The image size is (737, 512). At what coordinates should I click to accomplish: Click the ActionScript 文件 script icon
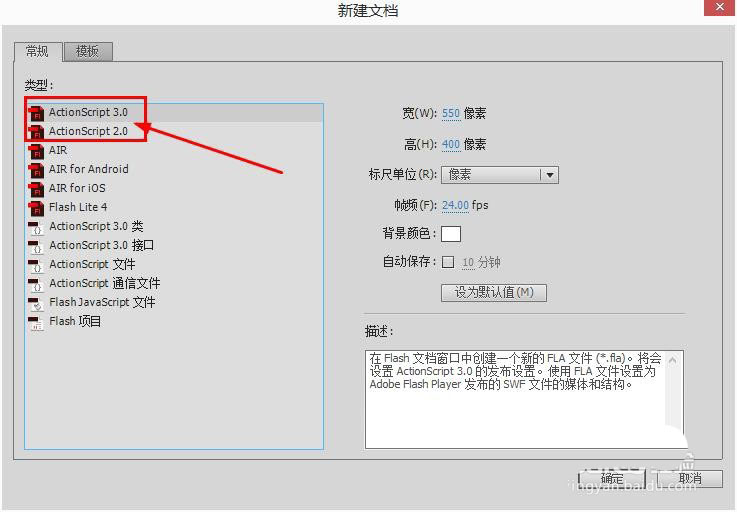click(x=36, y=265)
